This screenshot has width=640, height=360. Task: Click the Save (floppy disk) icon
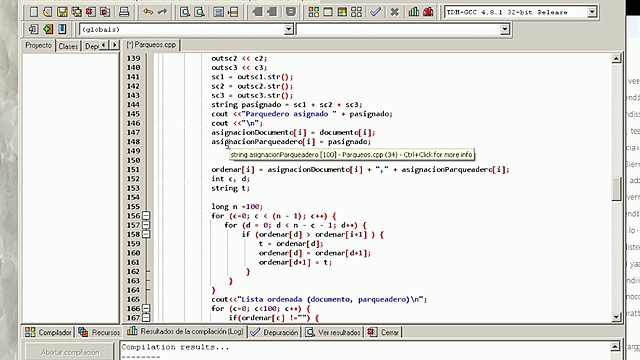pyautogui.click(x=62, y=12)
